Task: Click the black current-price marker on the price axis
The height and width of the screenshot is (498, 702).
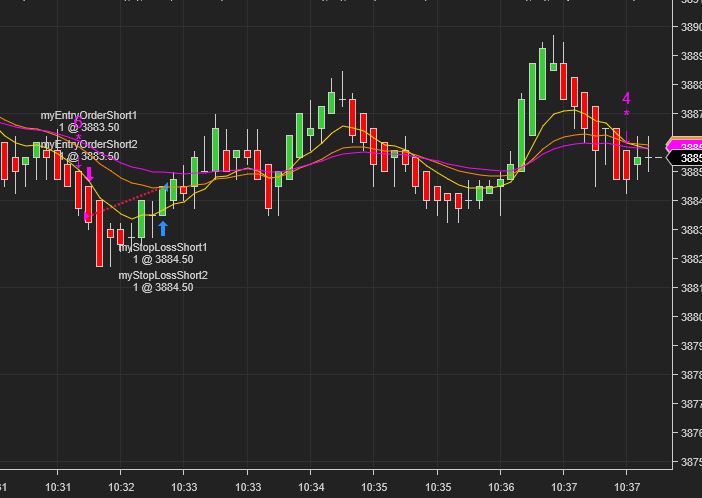Action: 685,158
